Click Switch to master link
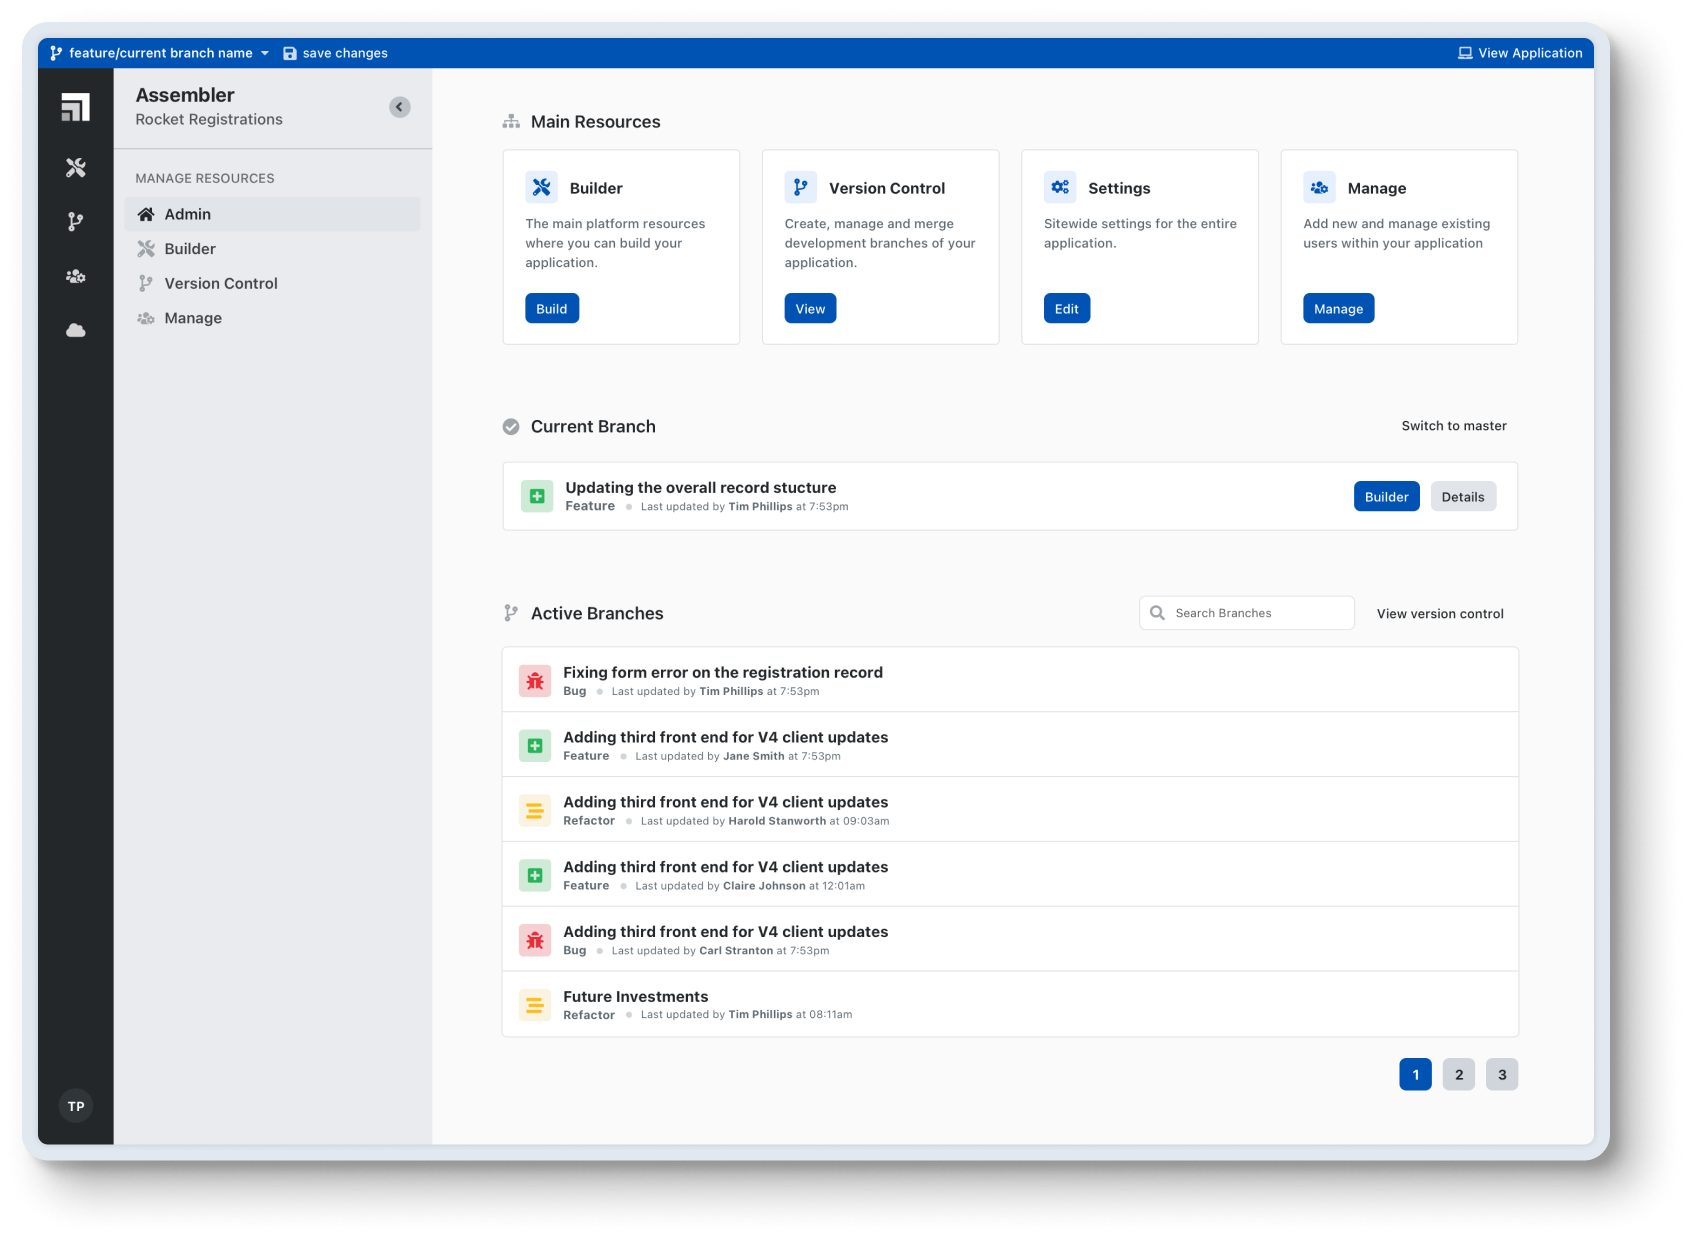 [x=1454, y=426]
